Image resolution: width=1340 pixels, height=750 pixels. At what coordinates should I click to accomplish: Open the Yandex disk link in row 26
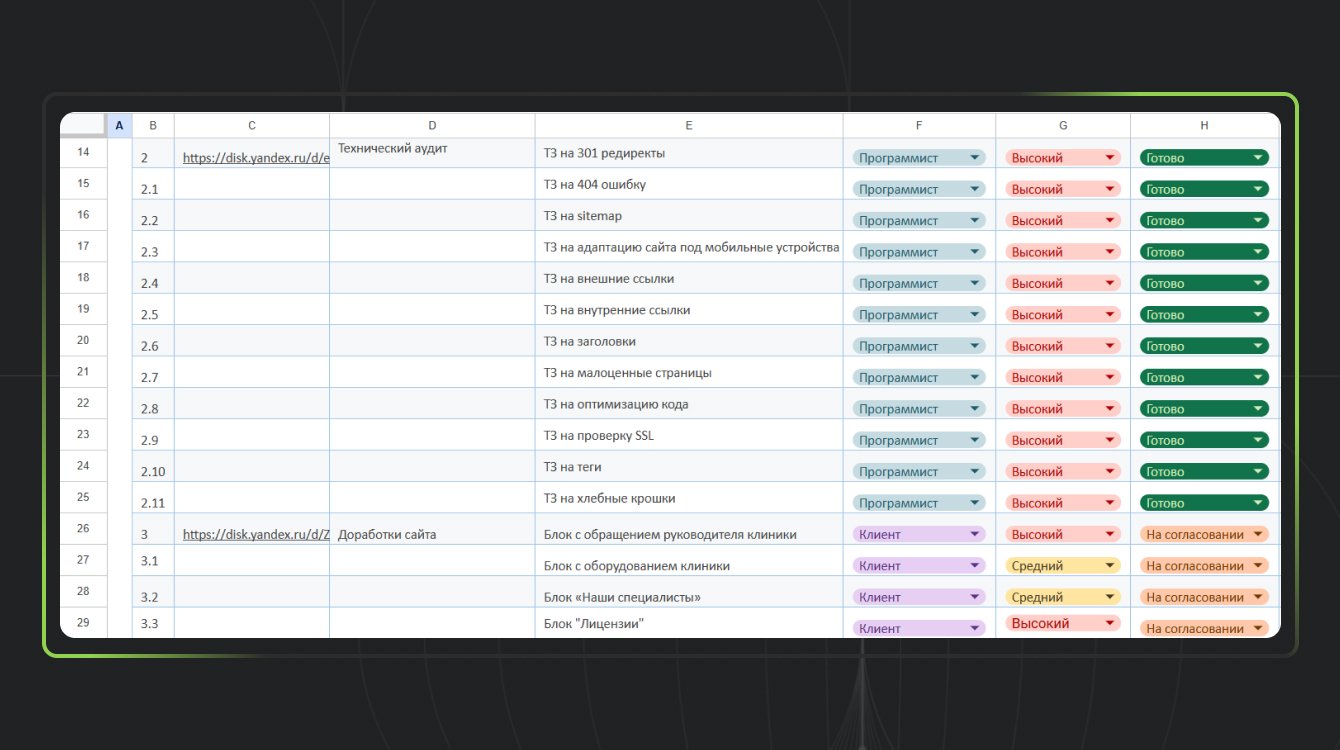click(255, 535)
